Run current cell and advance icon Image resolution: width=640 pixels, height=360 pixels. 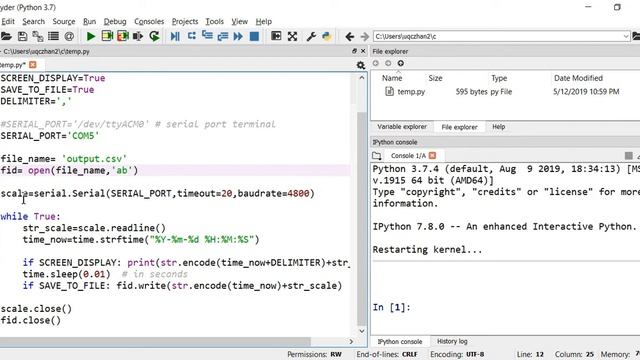[x=122, y=36]
